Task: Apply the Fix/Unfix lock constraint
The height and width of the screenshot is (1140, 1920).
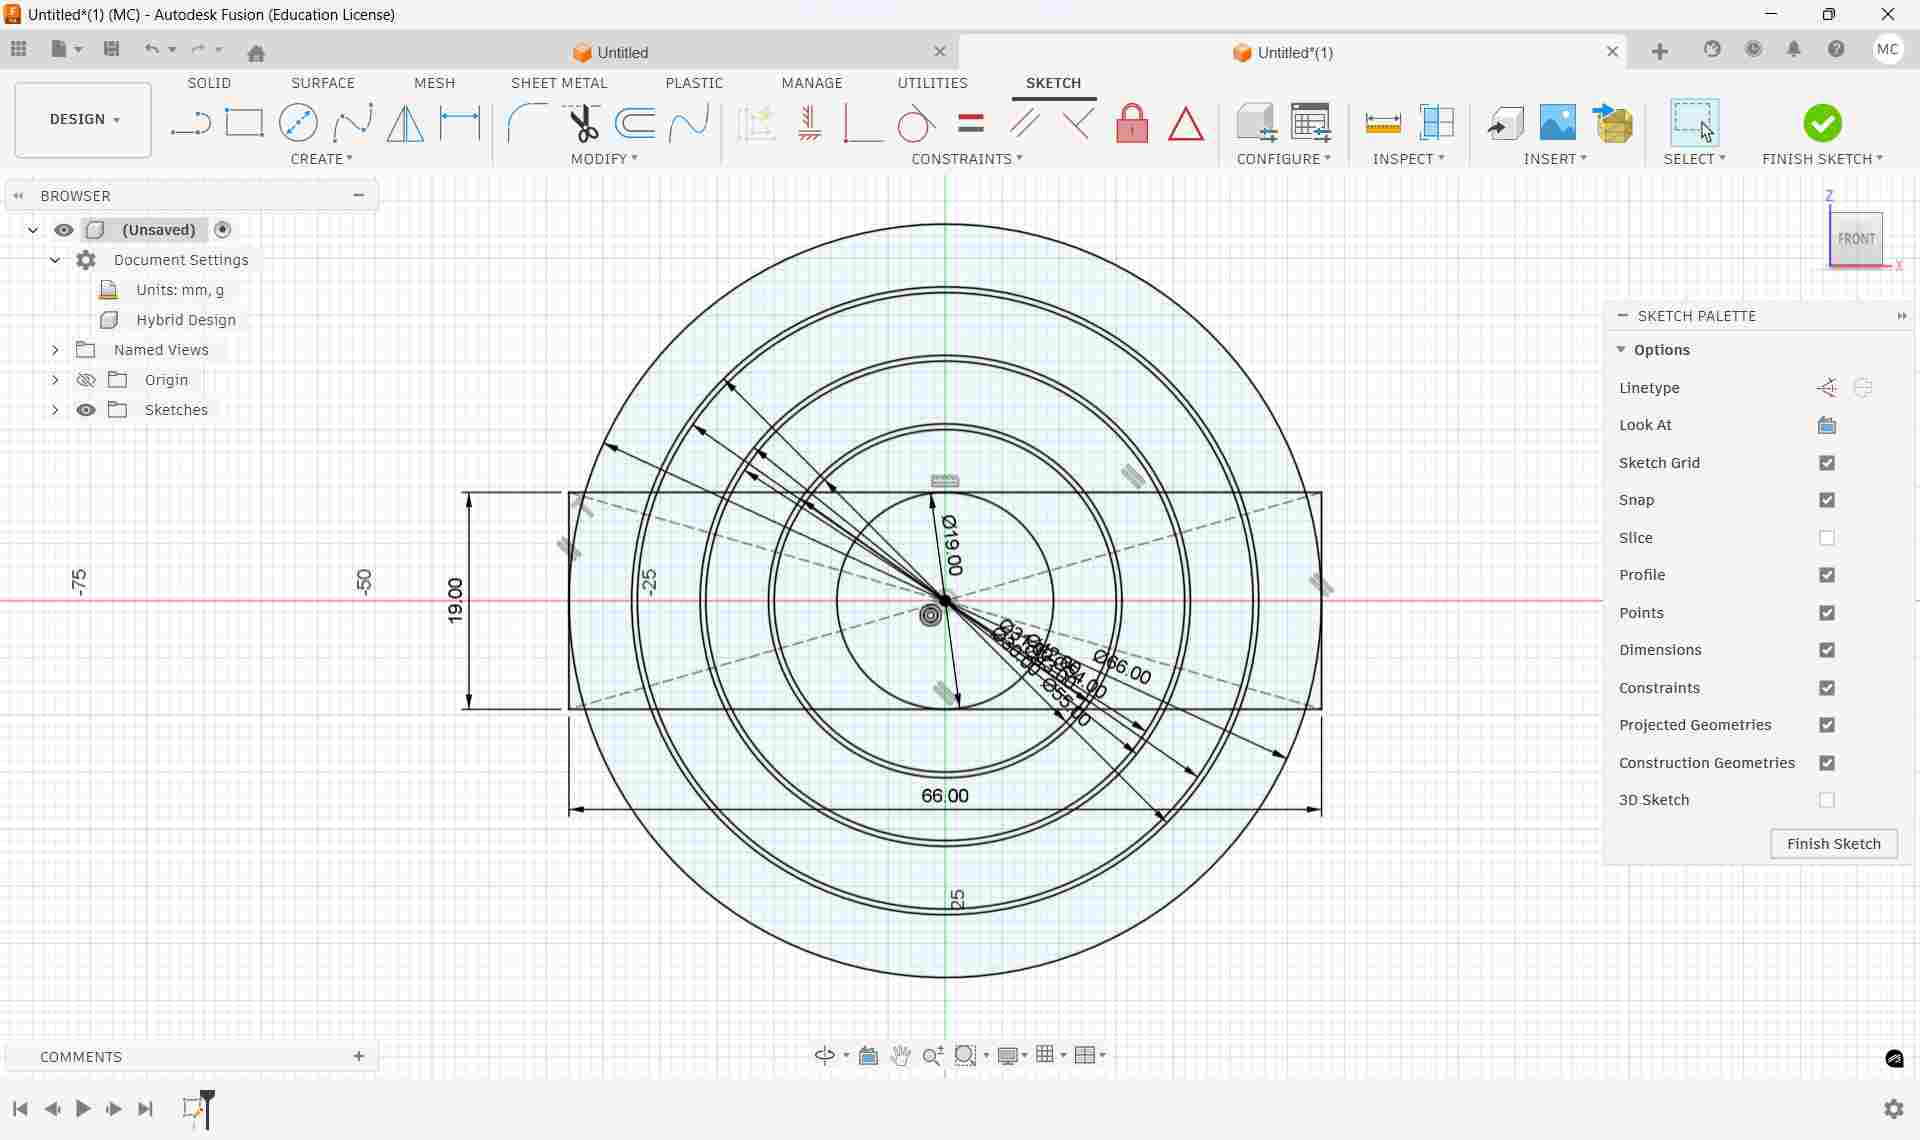Action: pos(1131,124)
